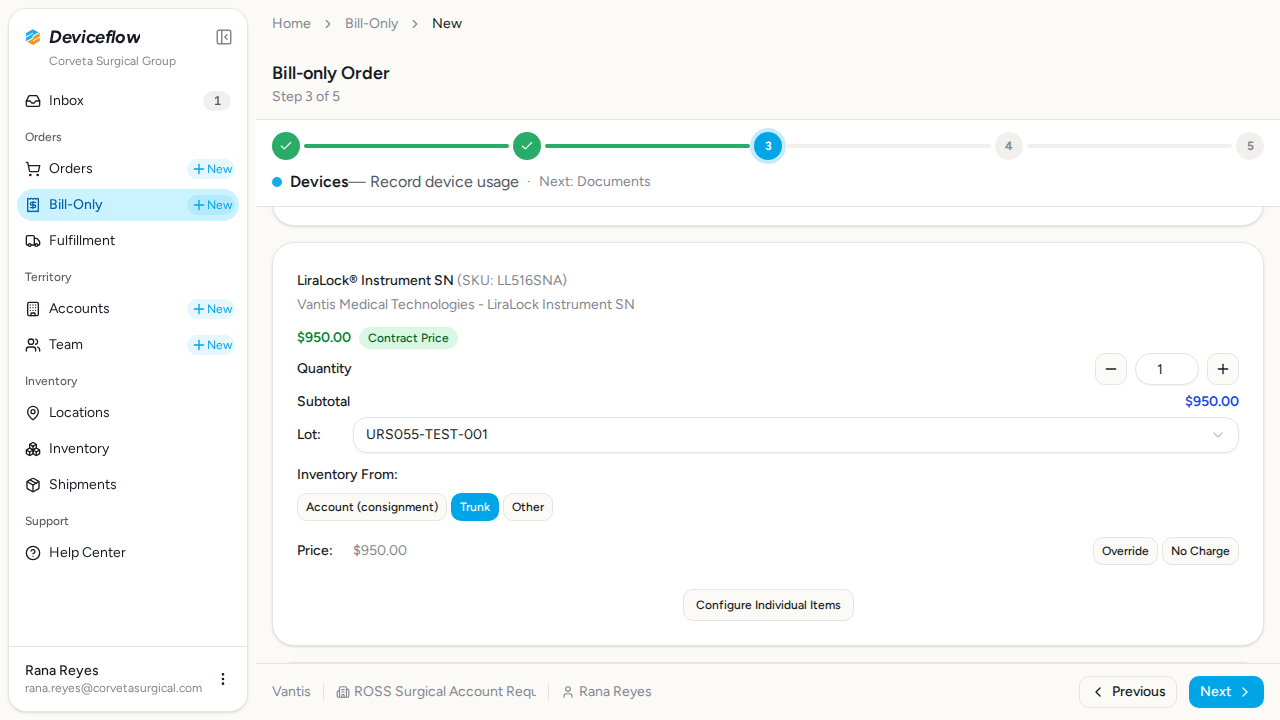Click the Accounts building icon
This screenshot has height=720, width=1280.
point(33,309)
